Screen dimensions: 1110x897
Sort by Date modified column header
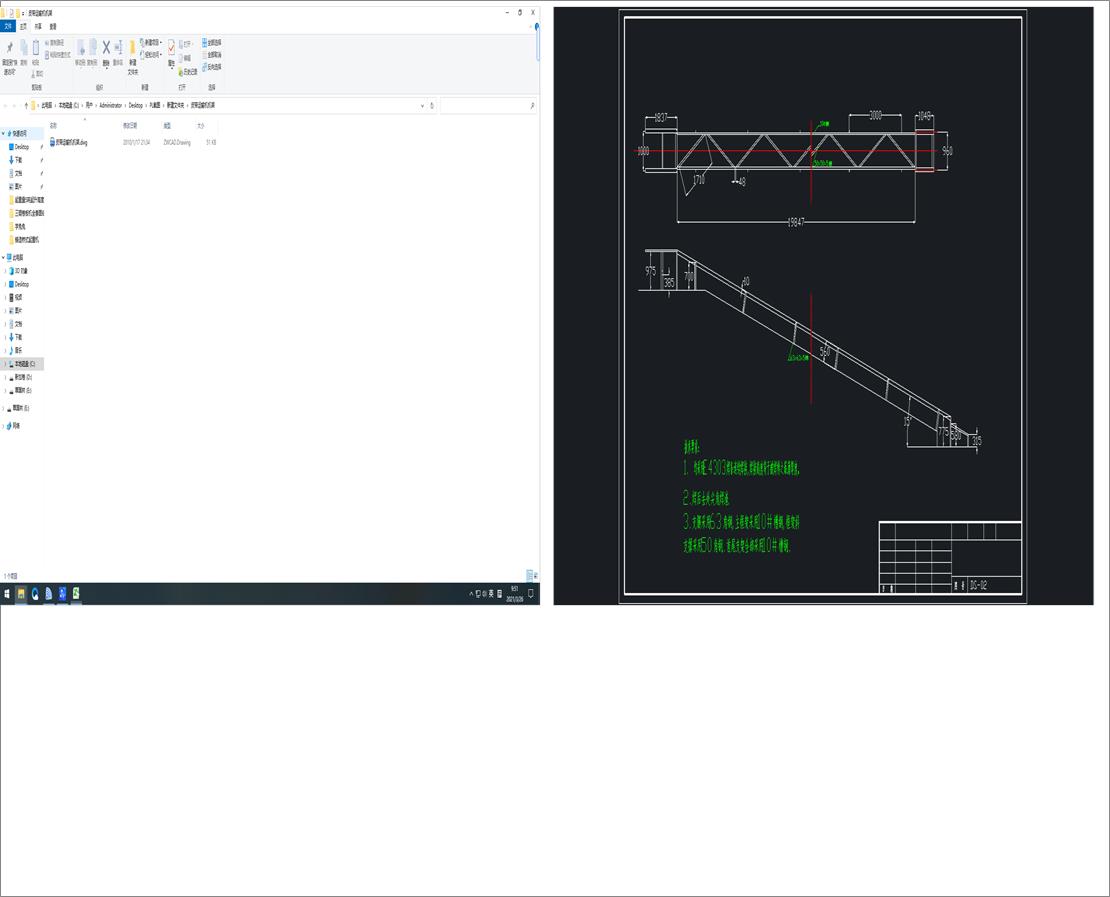coord(130,125)
